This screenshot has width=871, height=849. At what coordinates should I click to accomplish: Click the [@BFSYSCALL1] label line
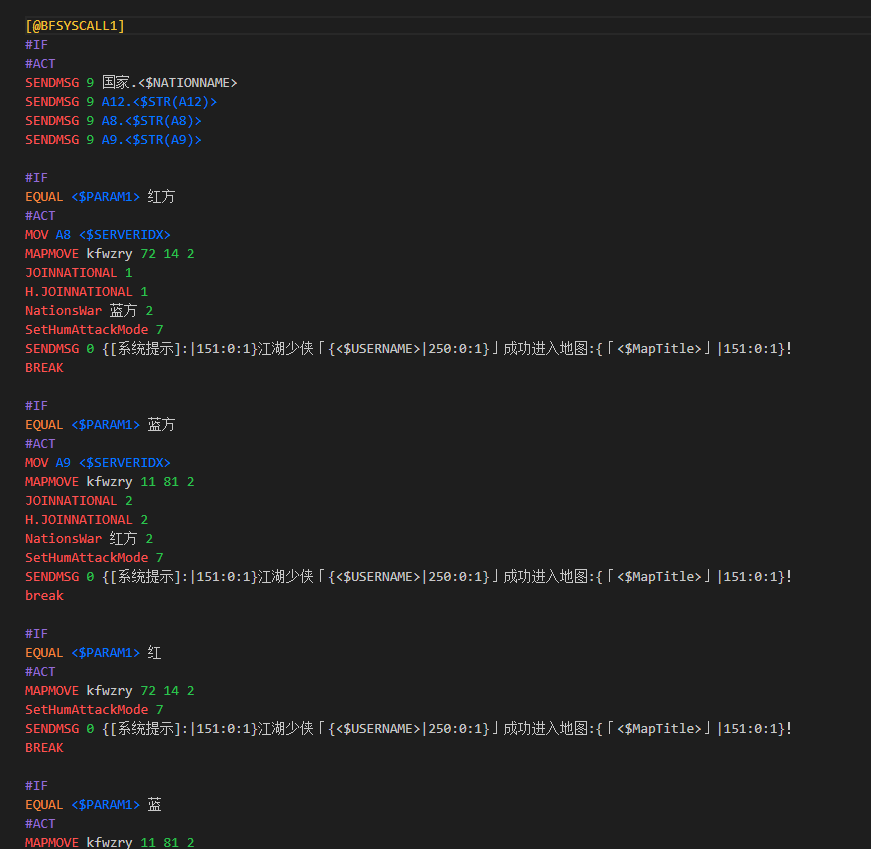(75, 26)
